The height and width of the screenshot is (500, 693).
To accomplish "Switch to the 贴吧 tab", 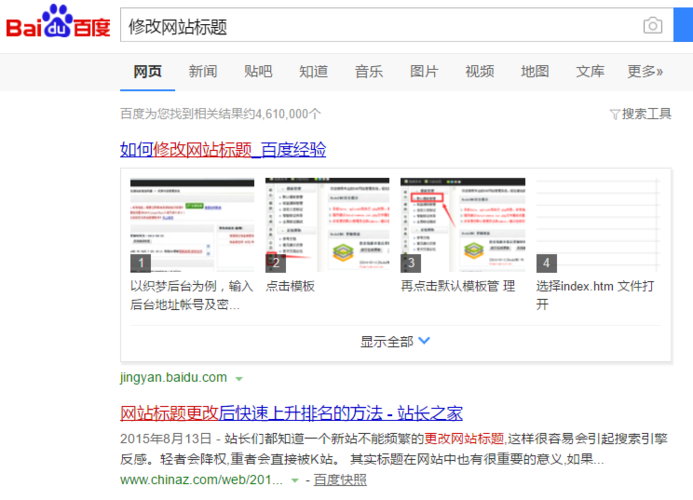I will [258, 72].
